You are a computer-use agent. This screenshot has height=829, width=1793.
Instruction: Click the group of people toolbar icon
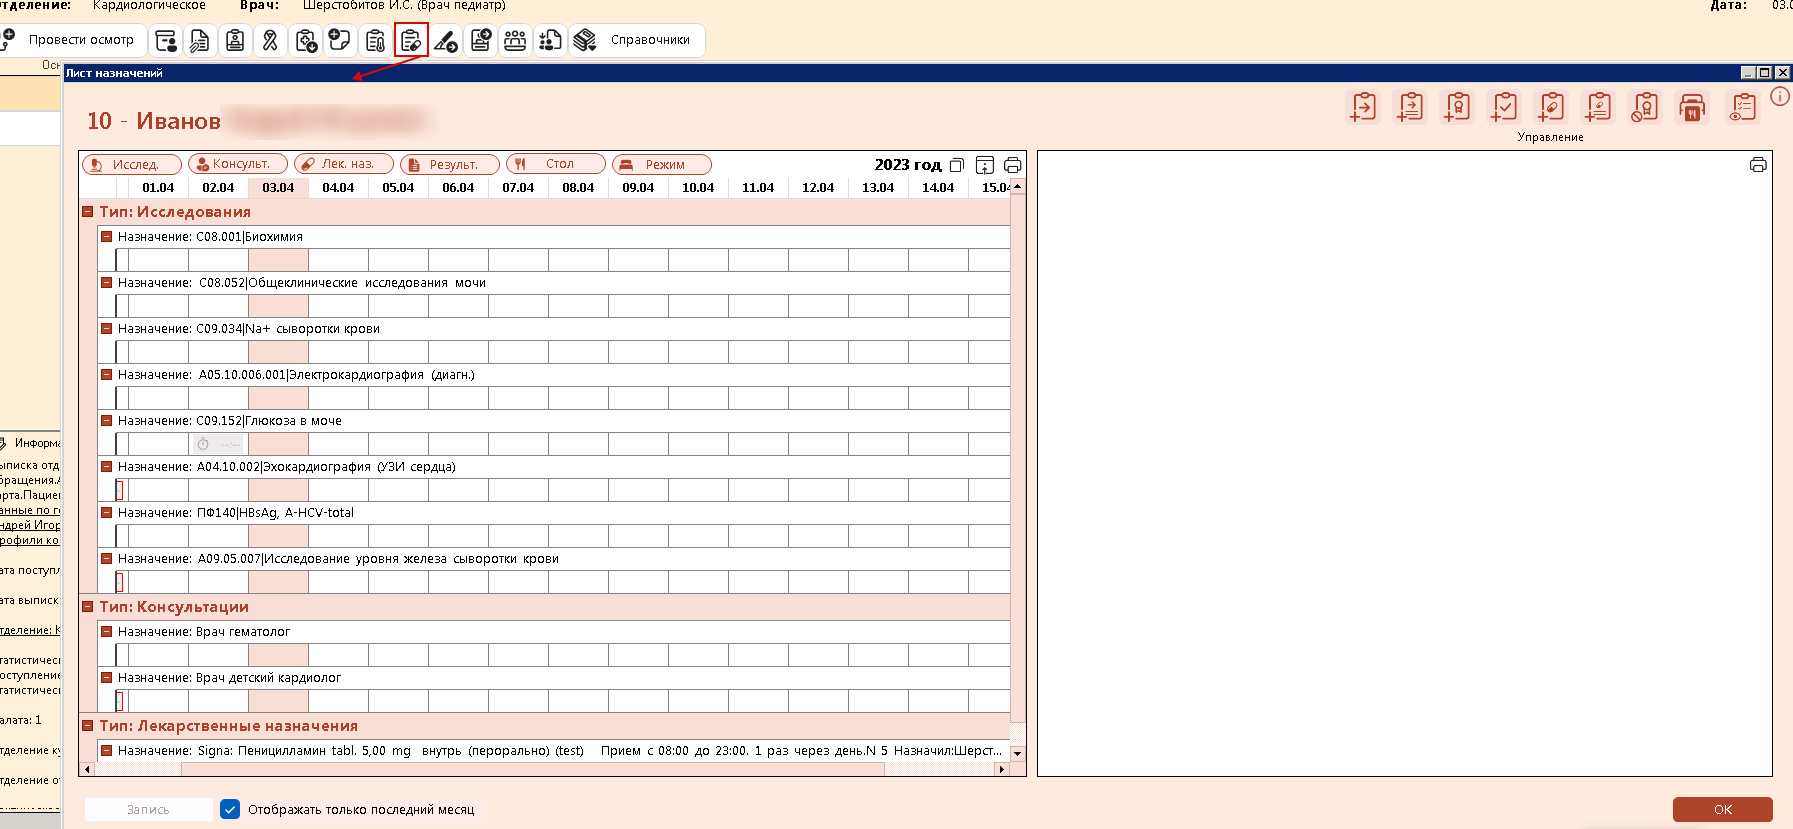tap(515, 40)
